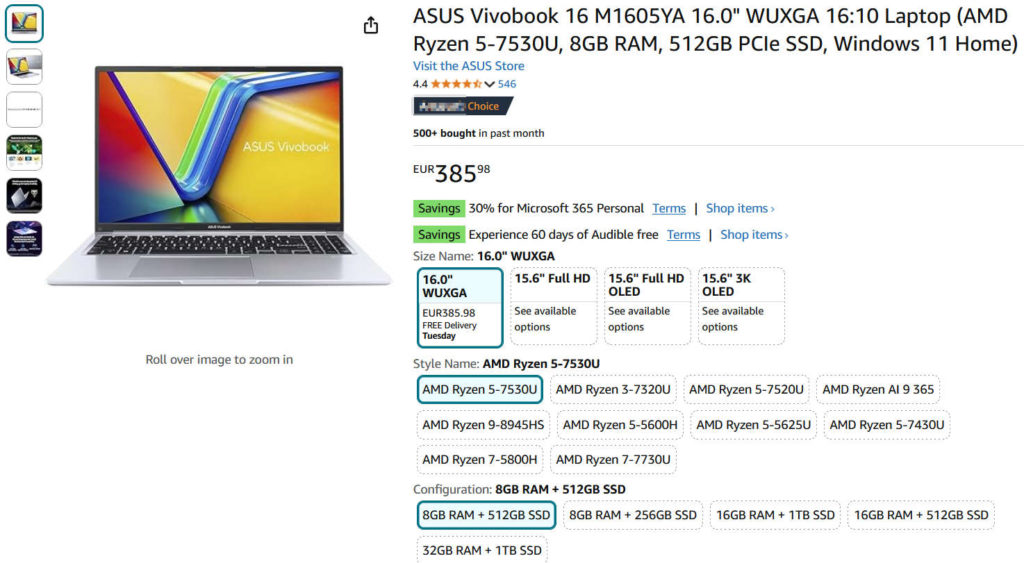
Task: Select the fifth dark laptop thumbnail
Action: (x=24, y=195)
